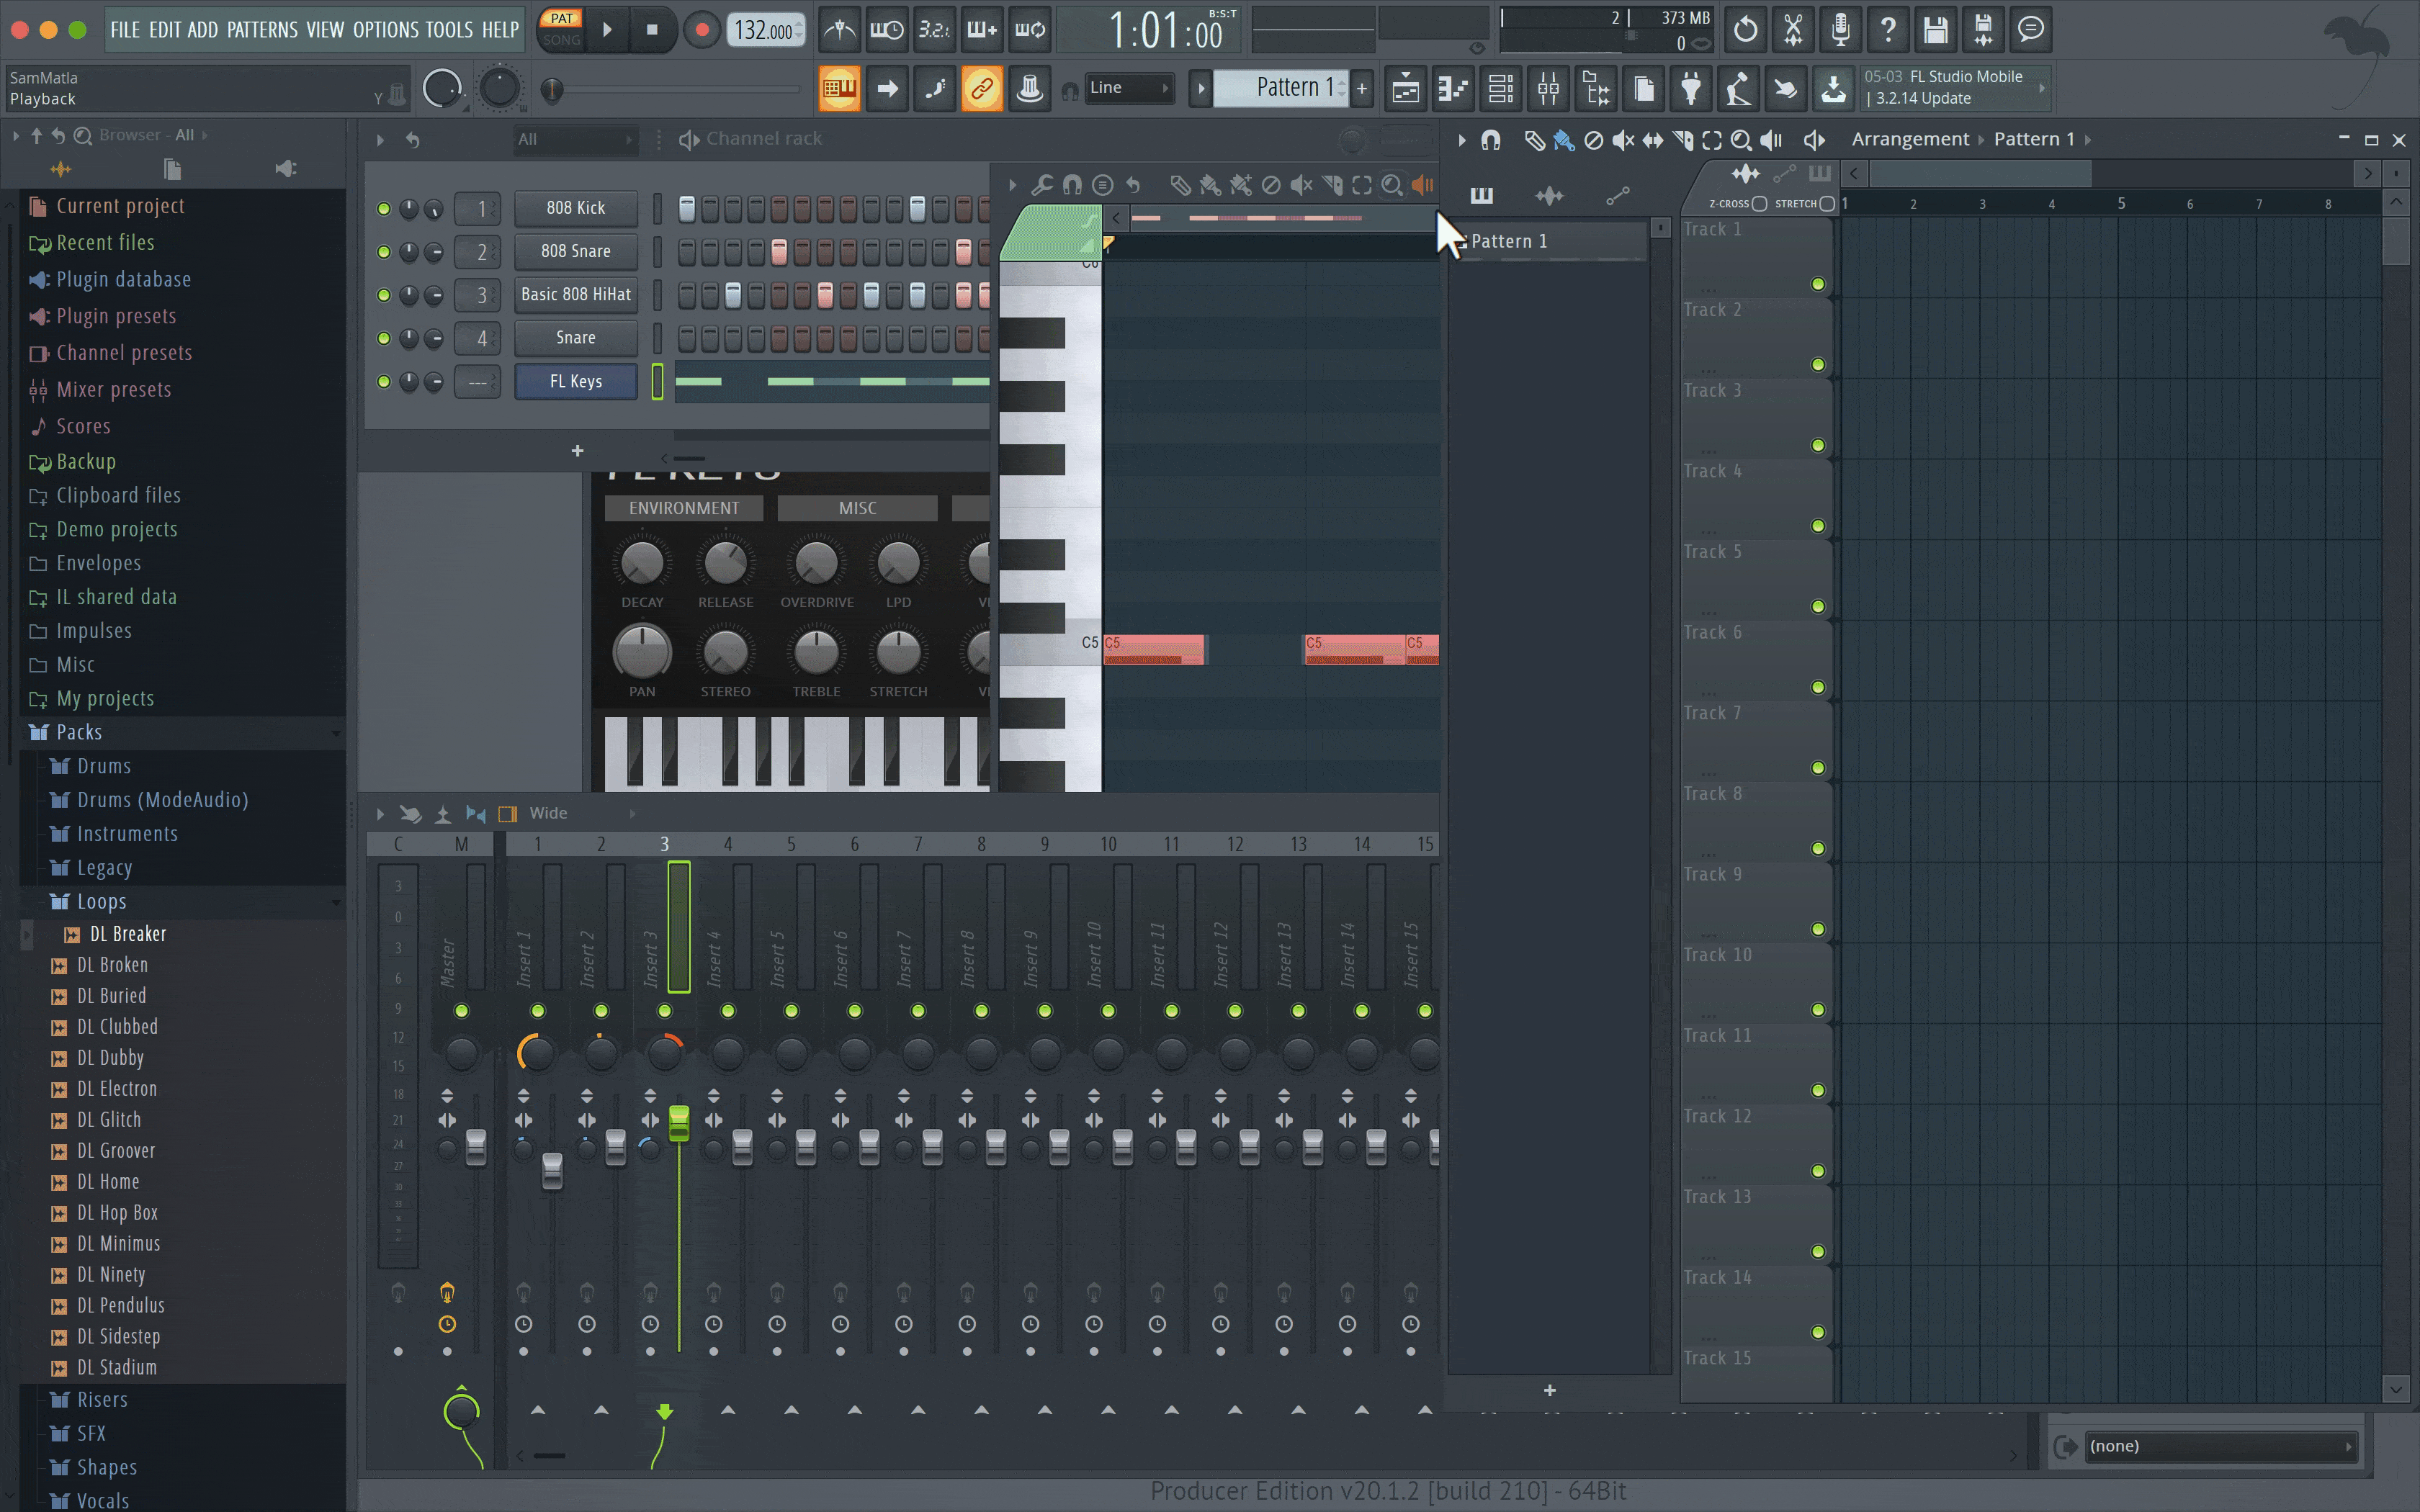The width and height of the screenshot is (2420, 1512).
Task: Select DL Breaker loop in browser
Action: (128, 934)
